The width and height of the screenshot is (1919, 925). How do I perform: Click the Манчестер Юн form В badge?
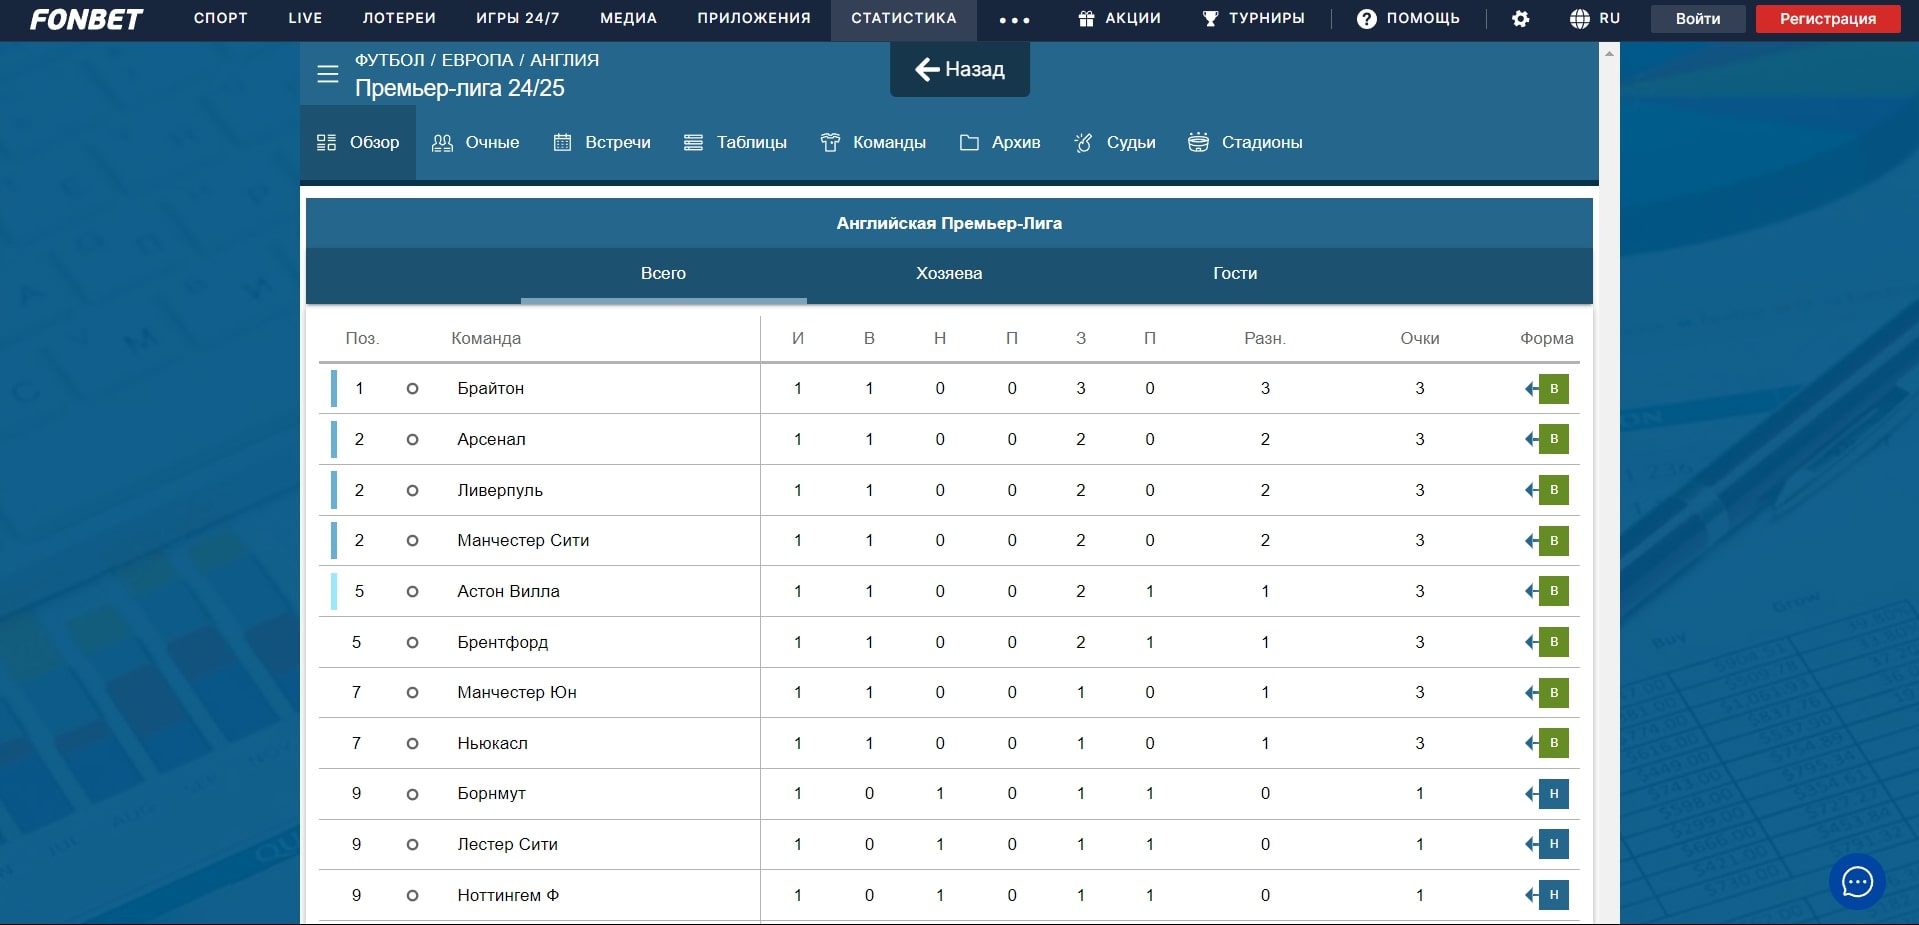pyautogui.click(x=1554, y=693)
